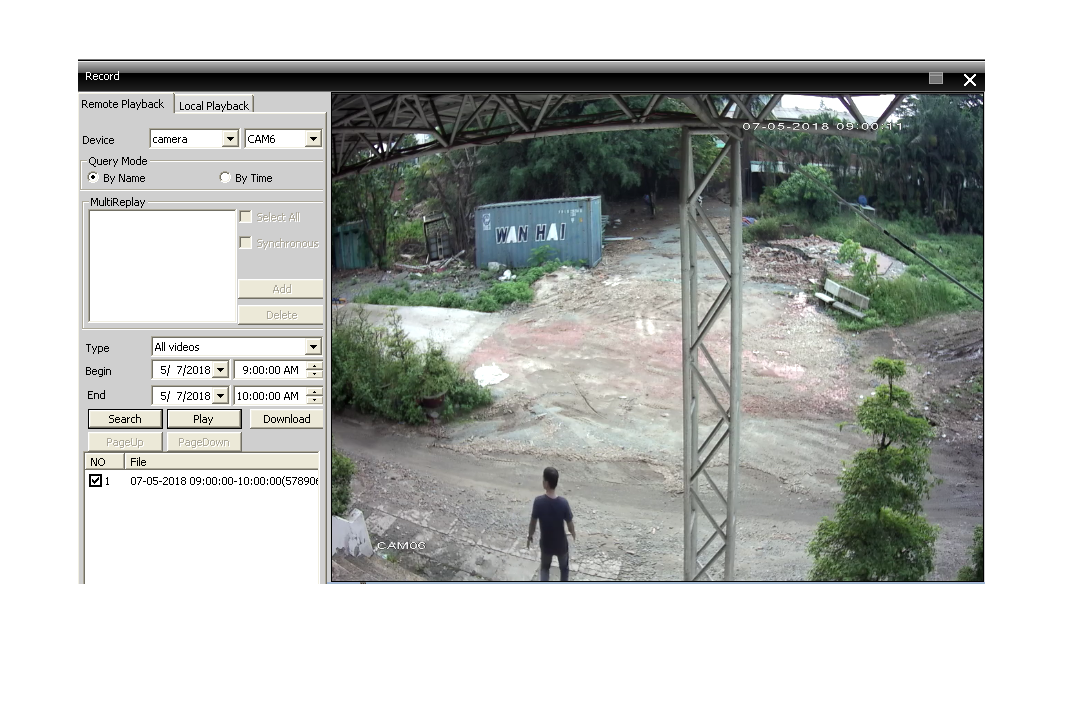Open the Type All videos dropdown
The height and width of the screenshot is (705, 1090).
point(313,347)
